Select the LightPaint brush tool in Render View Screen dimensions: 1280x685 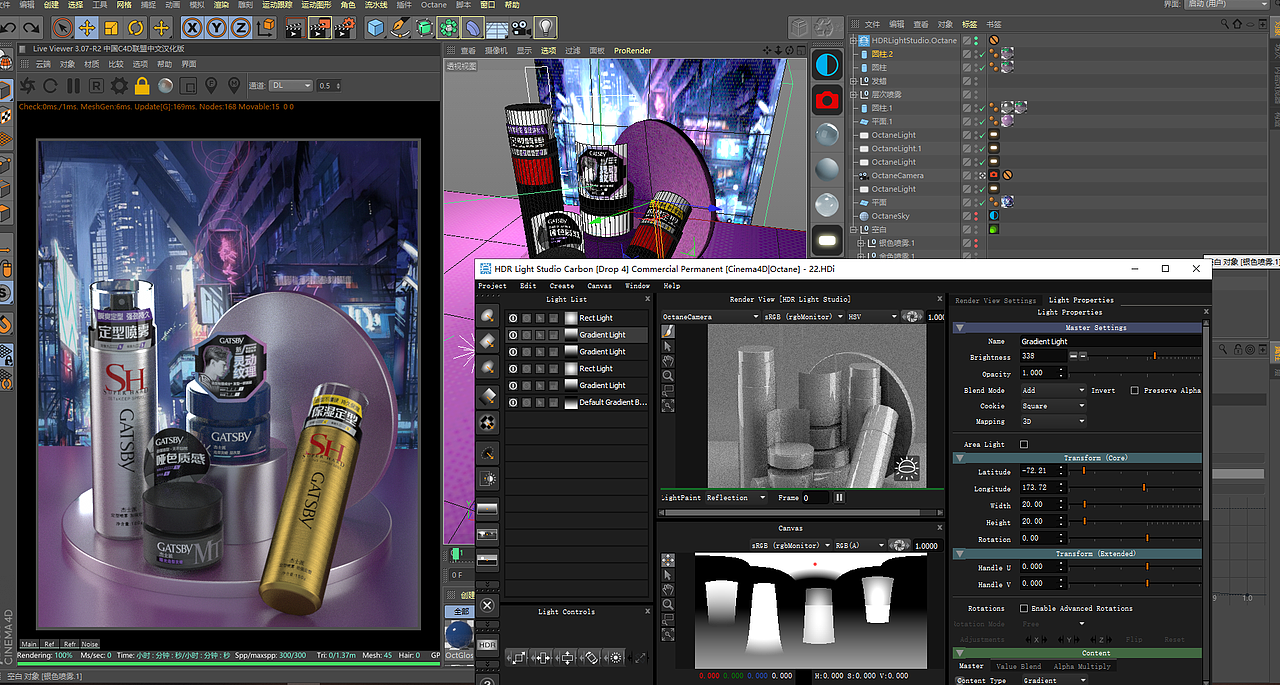667,331
